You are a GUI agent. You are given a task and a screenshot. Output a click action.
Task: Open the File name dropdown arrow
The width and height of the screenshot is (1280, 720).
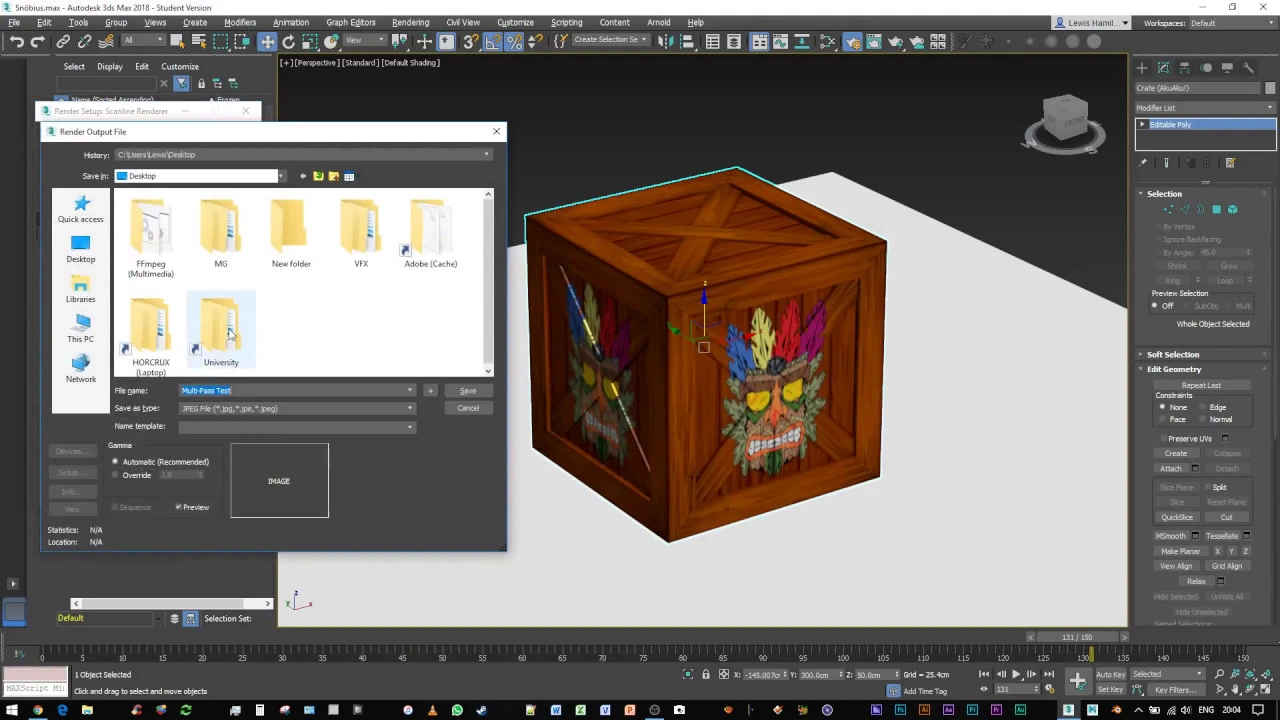tap(409, 391)
